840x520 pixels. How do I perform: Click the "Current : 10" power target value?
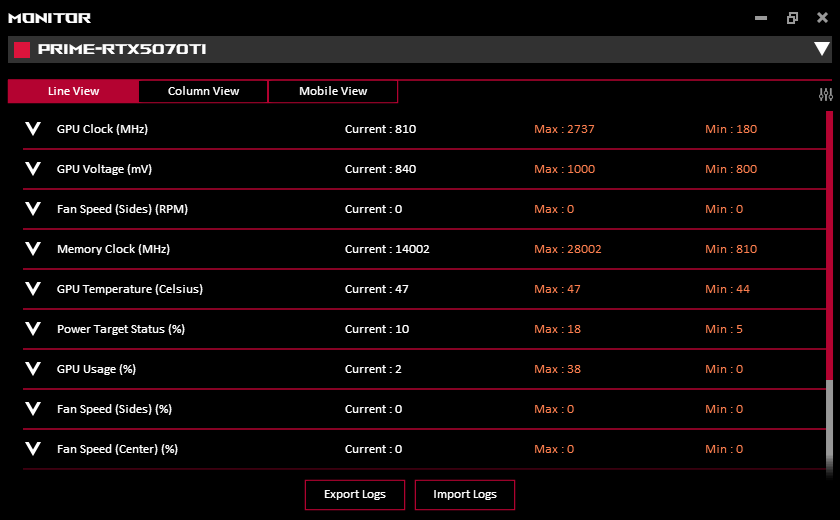click(x=377, y=329)
